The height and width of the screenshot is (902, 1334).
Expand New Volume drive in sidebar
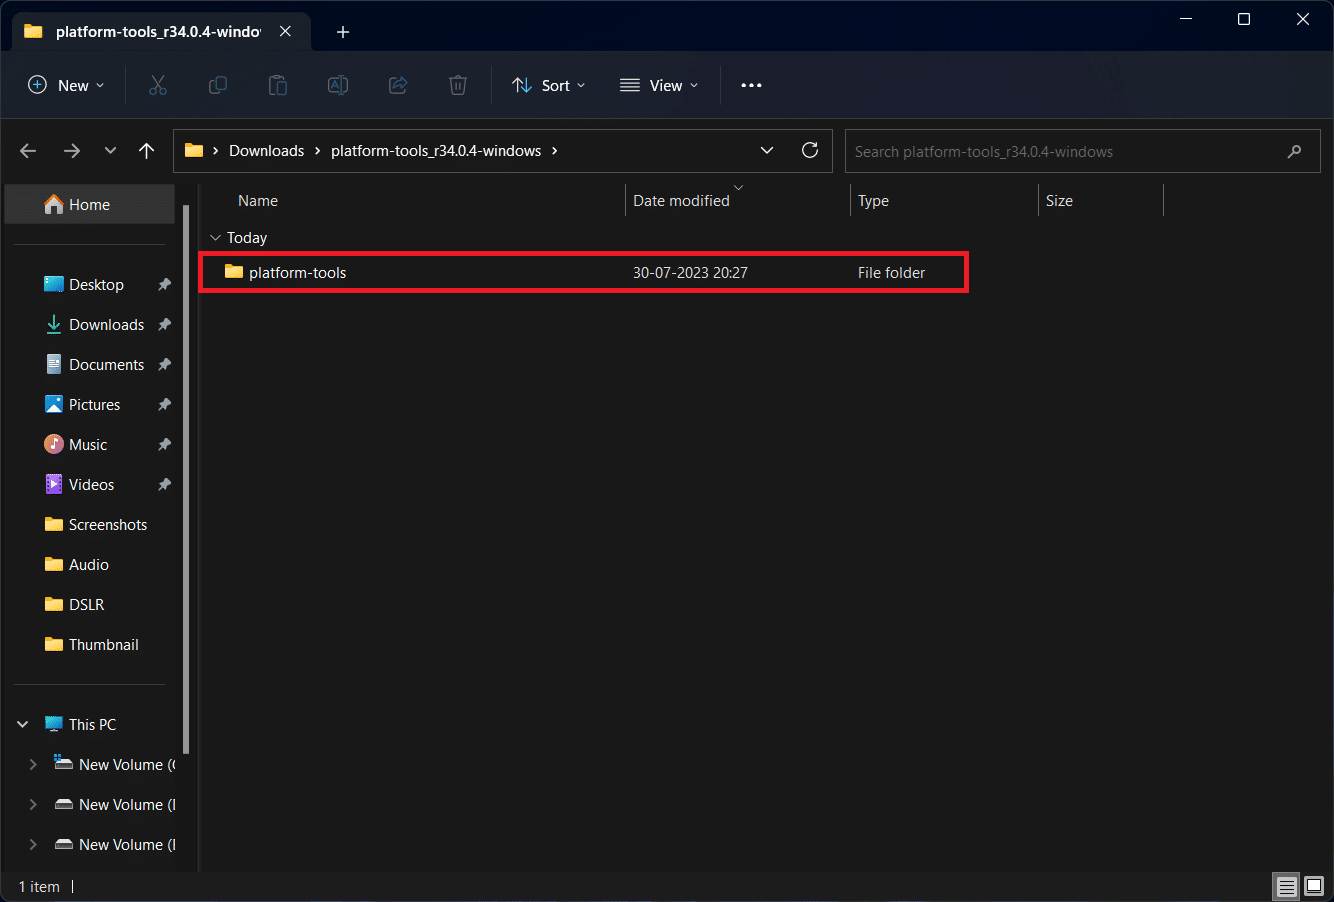pyautogui.click(x=33, y=764)
